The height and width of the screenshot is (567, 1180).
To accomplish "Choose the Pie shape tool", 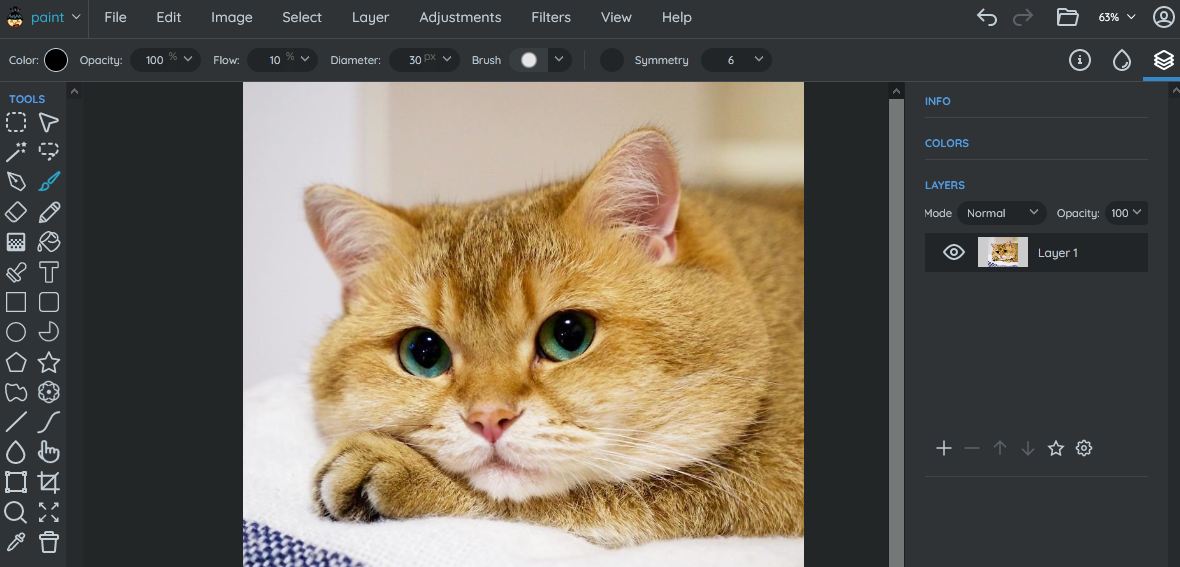I will [49, 332].
